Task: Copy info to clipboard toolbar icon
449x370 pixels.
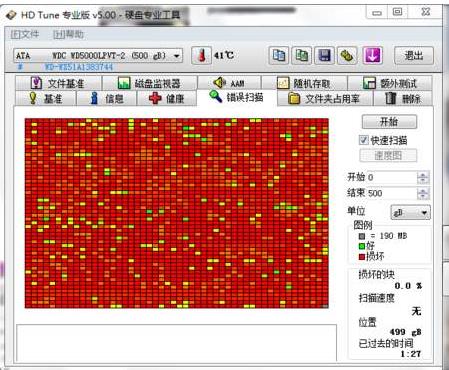Action: coord(279,55)
